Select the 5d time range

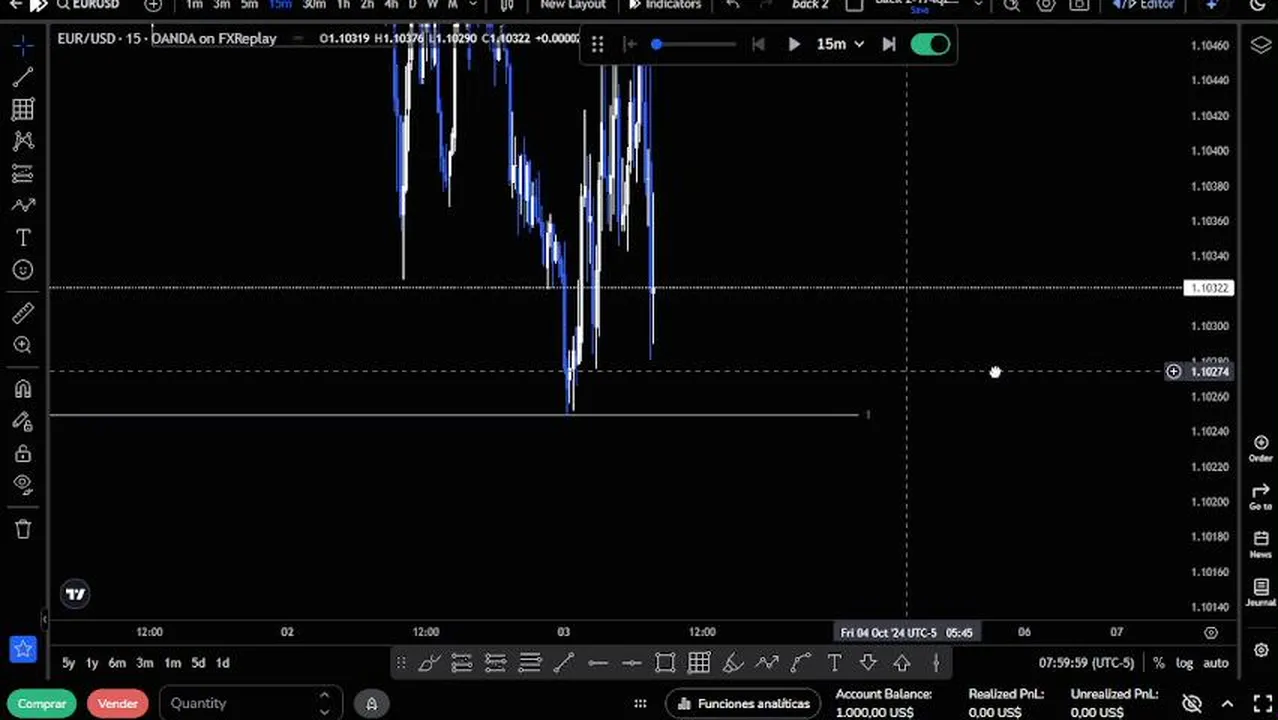click(198, 663)
